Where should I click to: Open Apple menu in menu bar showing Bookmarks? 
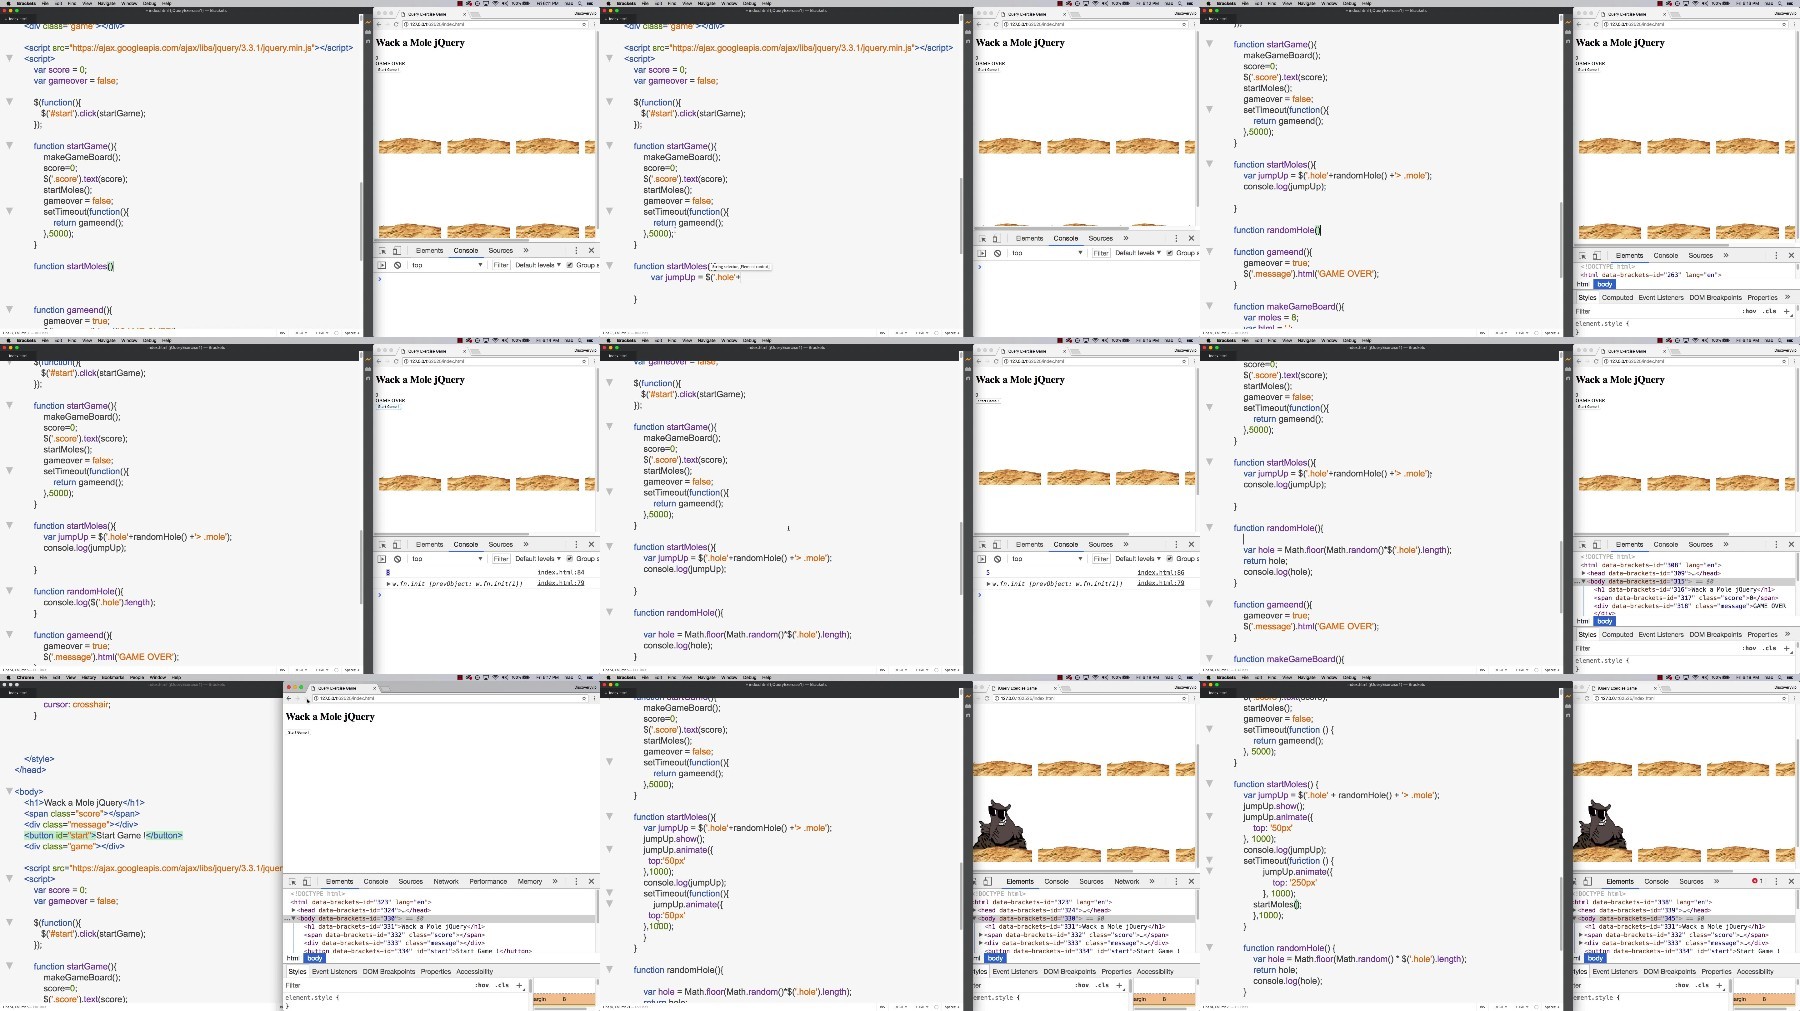pyautogui.click(x=7, y=677)
